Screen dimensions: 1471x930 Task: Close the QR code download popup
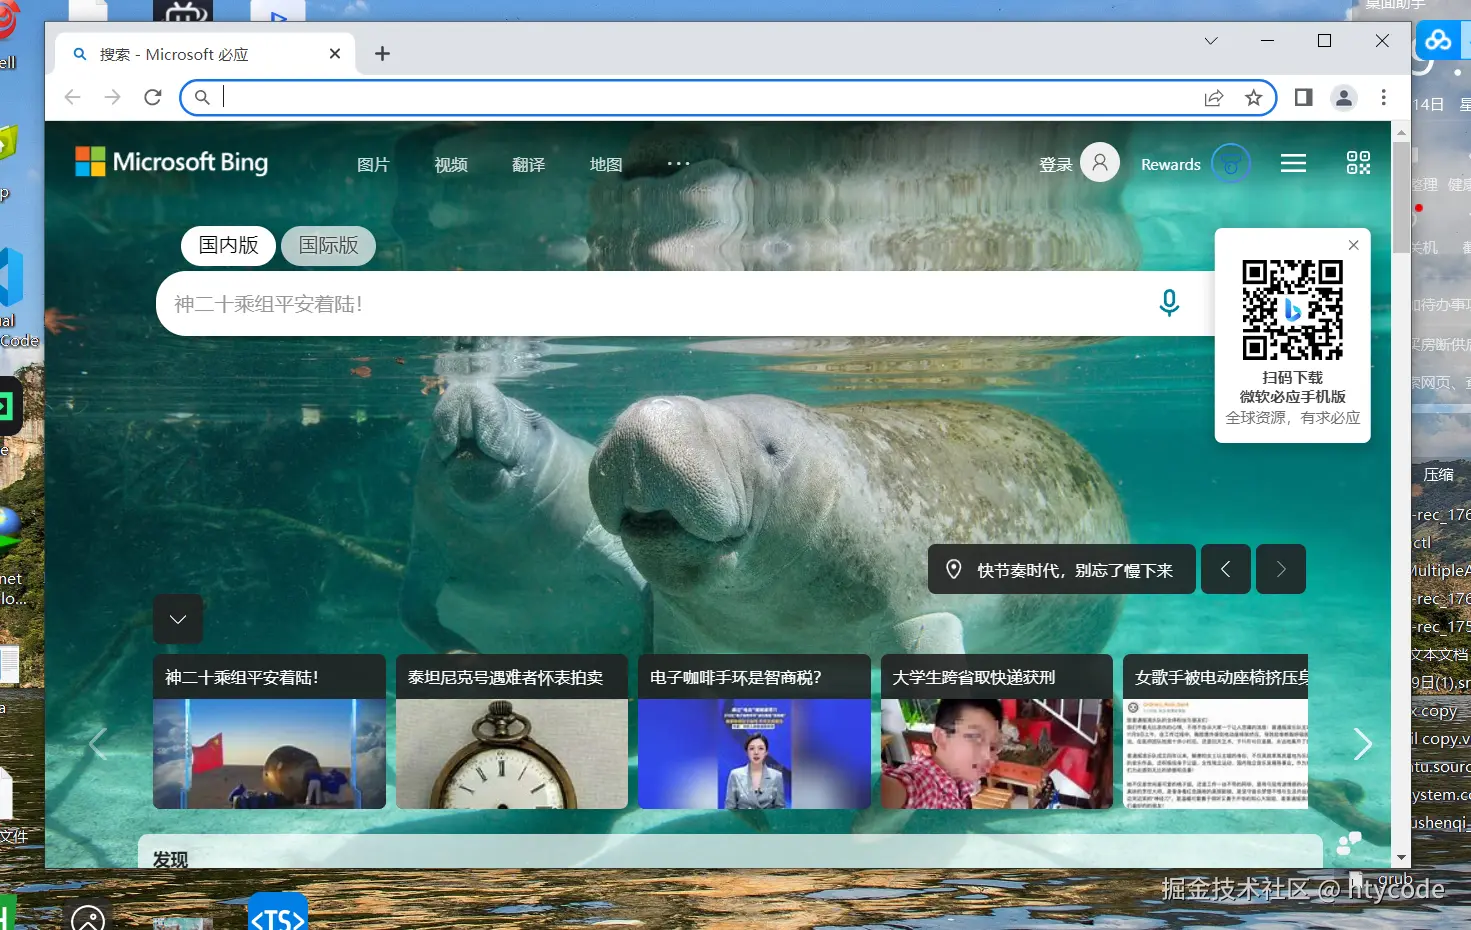tap(1353, 245)
